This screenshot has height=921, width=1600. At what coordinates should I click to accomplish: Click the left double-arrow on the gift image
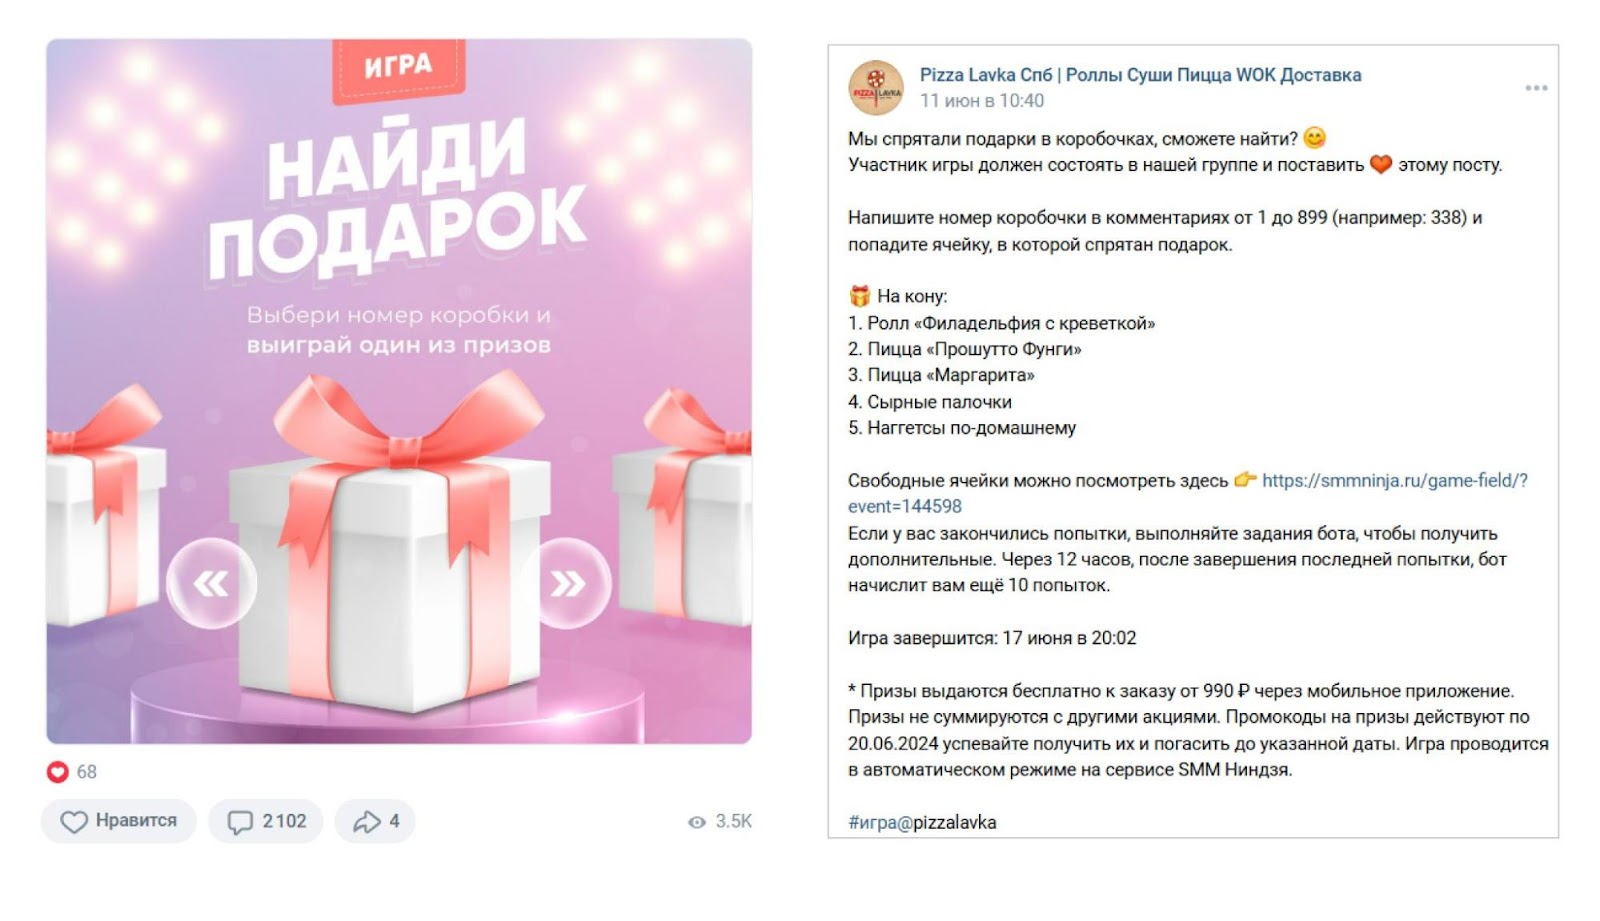pyautogui.click(x=211, y=584)
